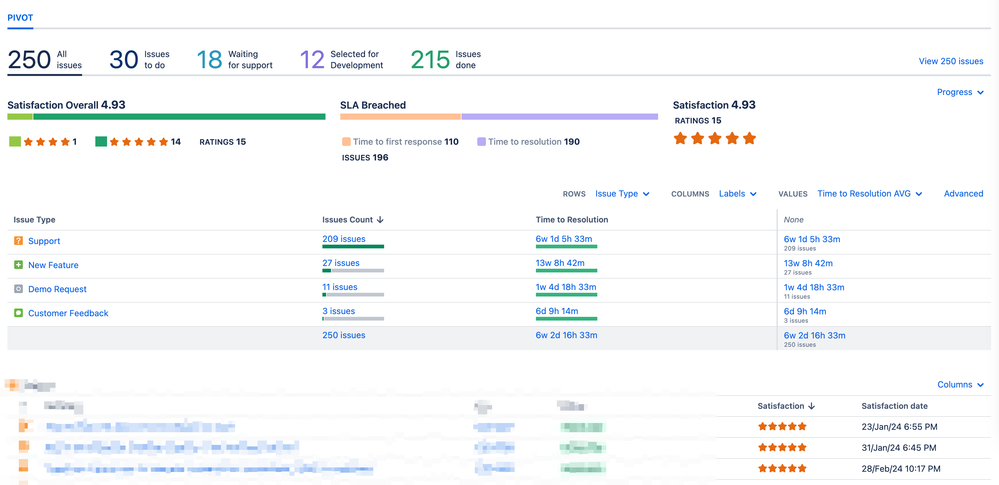This screenshot has width=999, height=485.
Task: Click the Time to Resolution column header
Action: [572, 220]
